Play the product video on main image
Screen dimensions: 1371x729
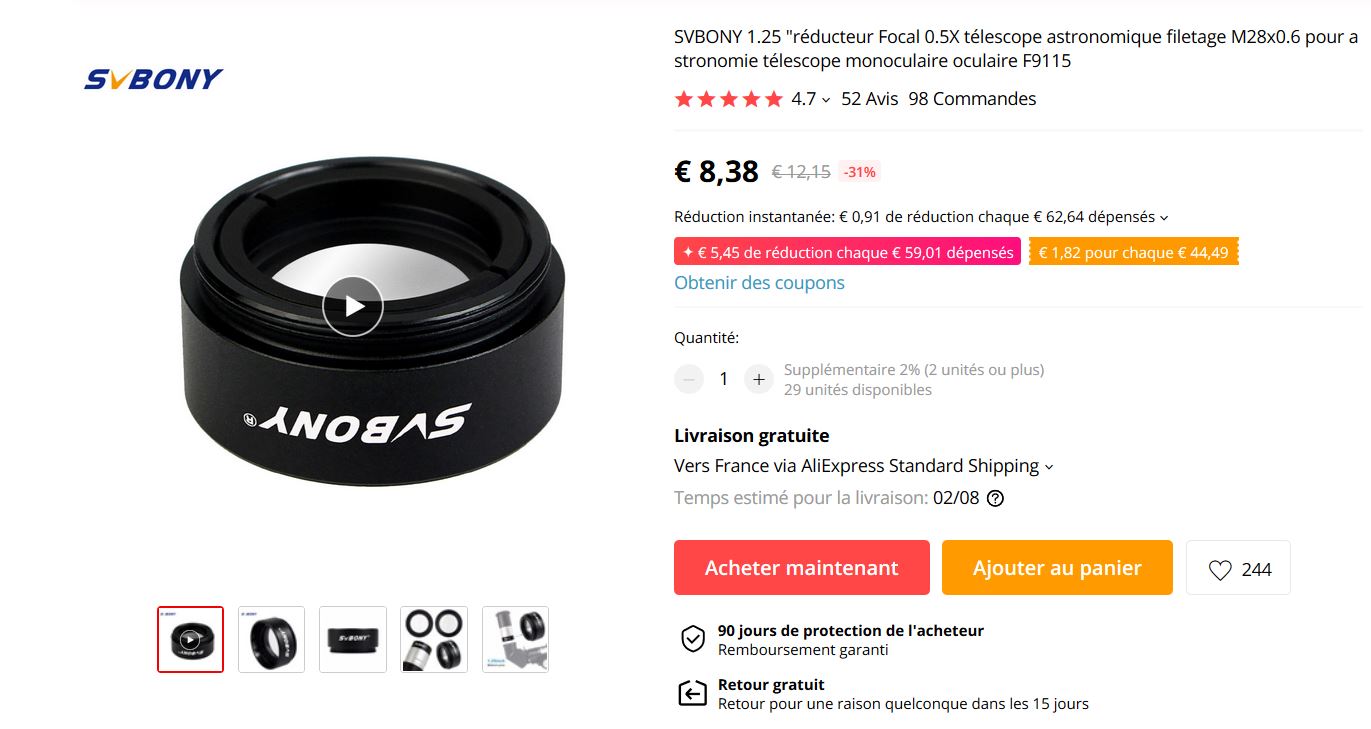click(x=352, y=306)
